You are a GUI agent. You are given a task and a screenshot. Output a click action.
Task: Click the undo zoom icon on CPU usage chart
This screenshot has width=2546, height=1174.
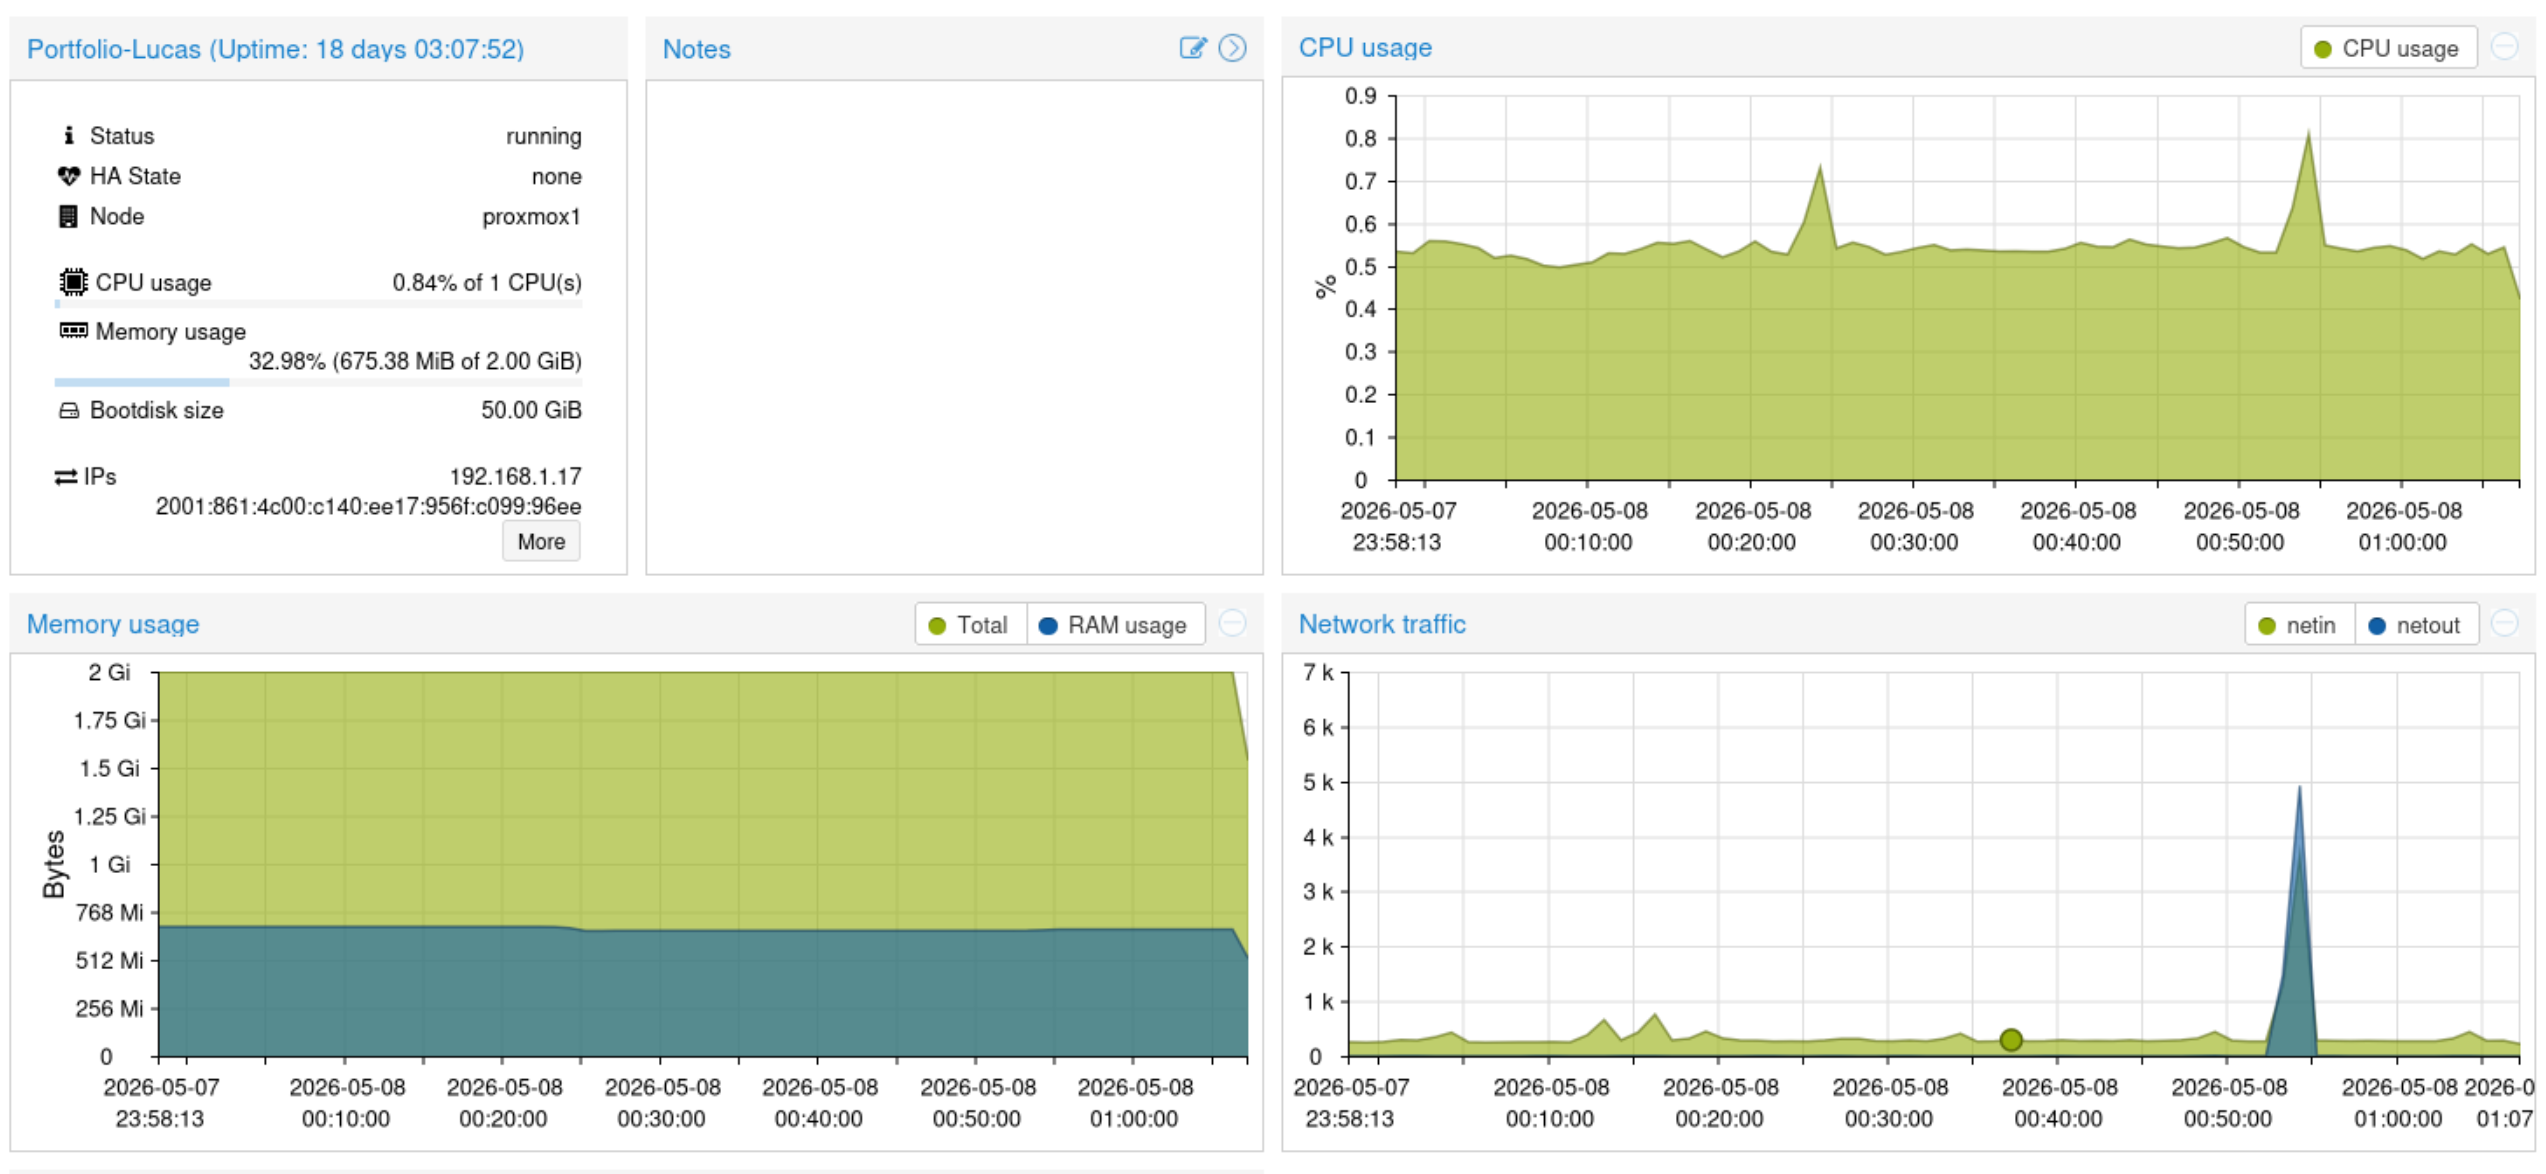tap(2504, 47)
